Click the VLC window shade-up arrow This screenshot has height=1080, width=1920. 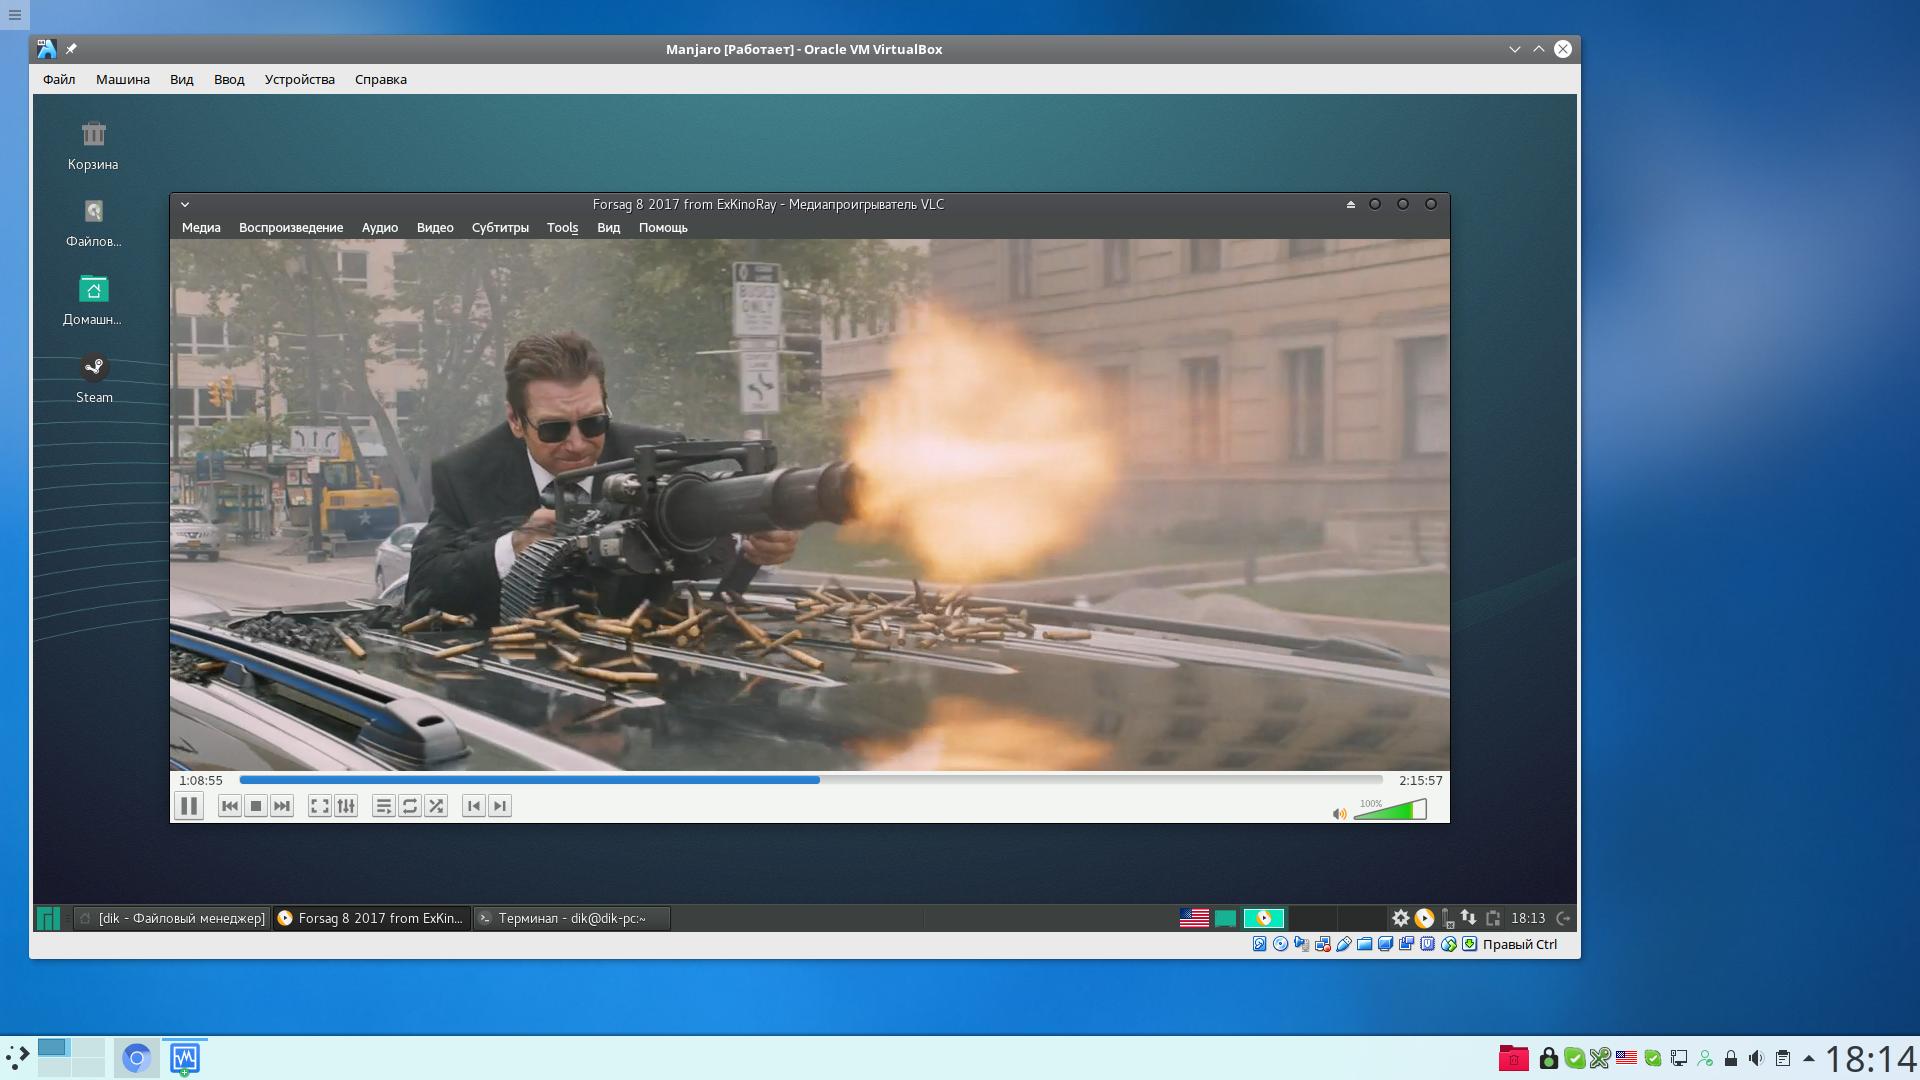(1351, 204)
